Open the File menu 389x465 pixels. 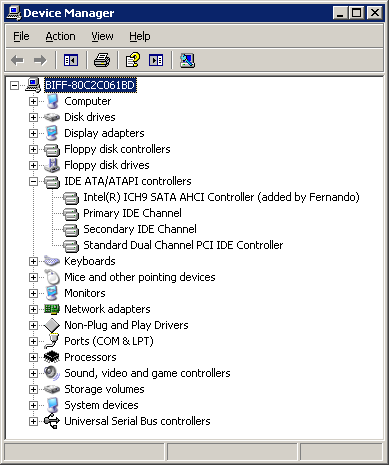[x=21, y=36]
